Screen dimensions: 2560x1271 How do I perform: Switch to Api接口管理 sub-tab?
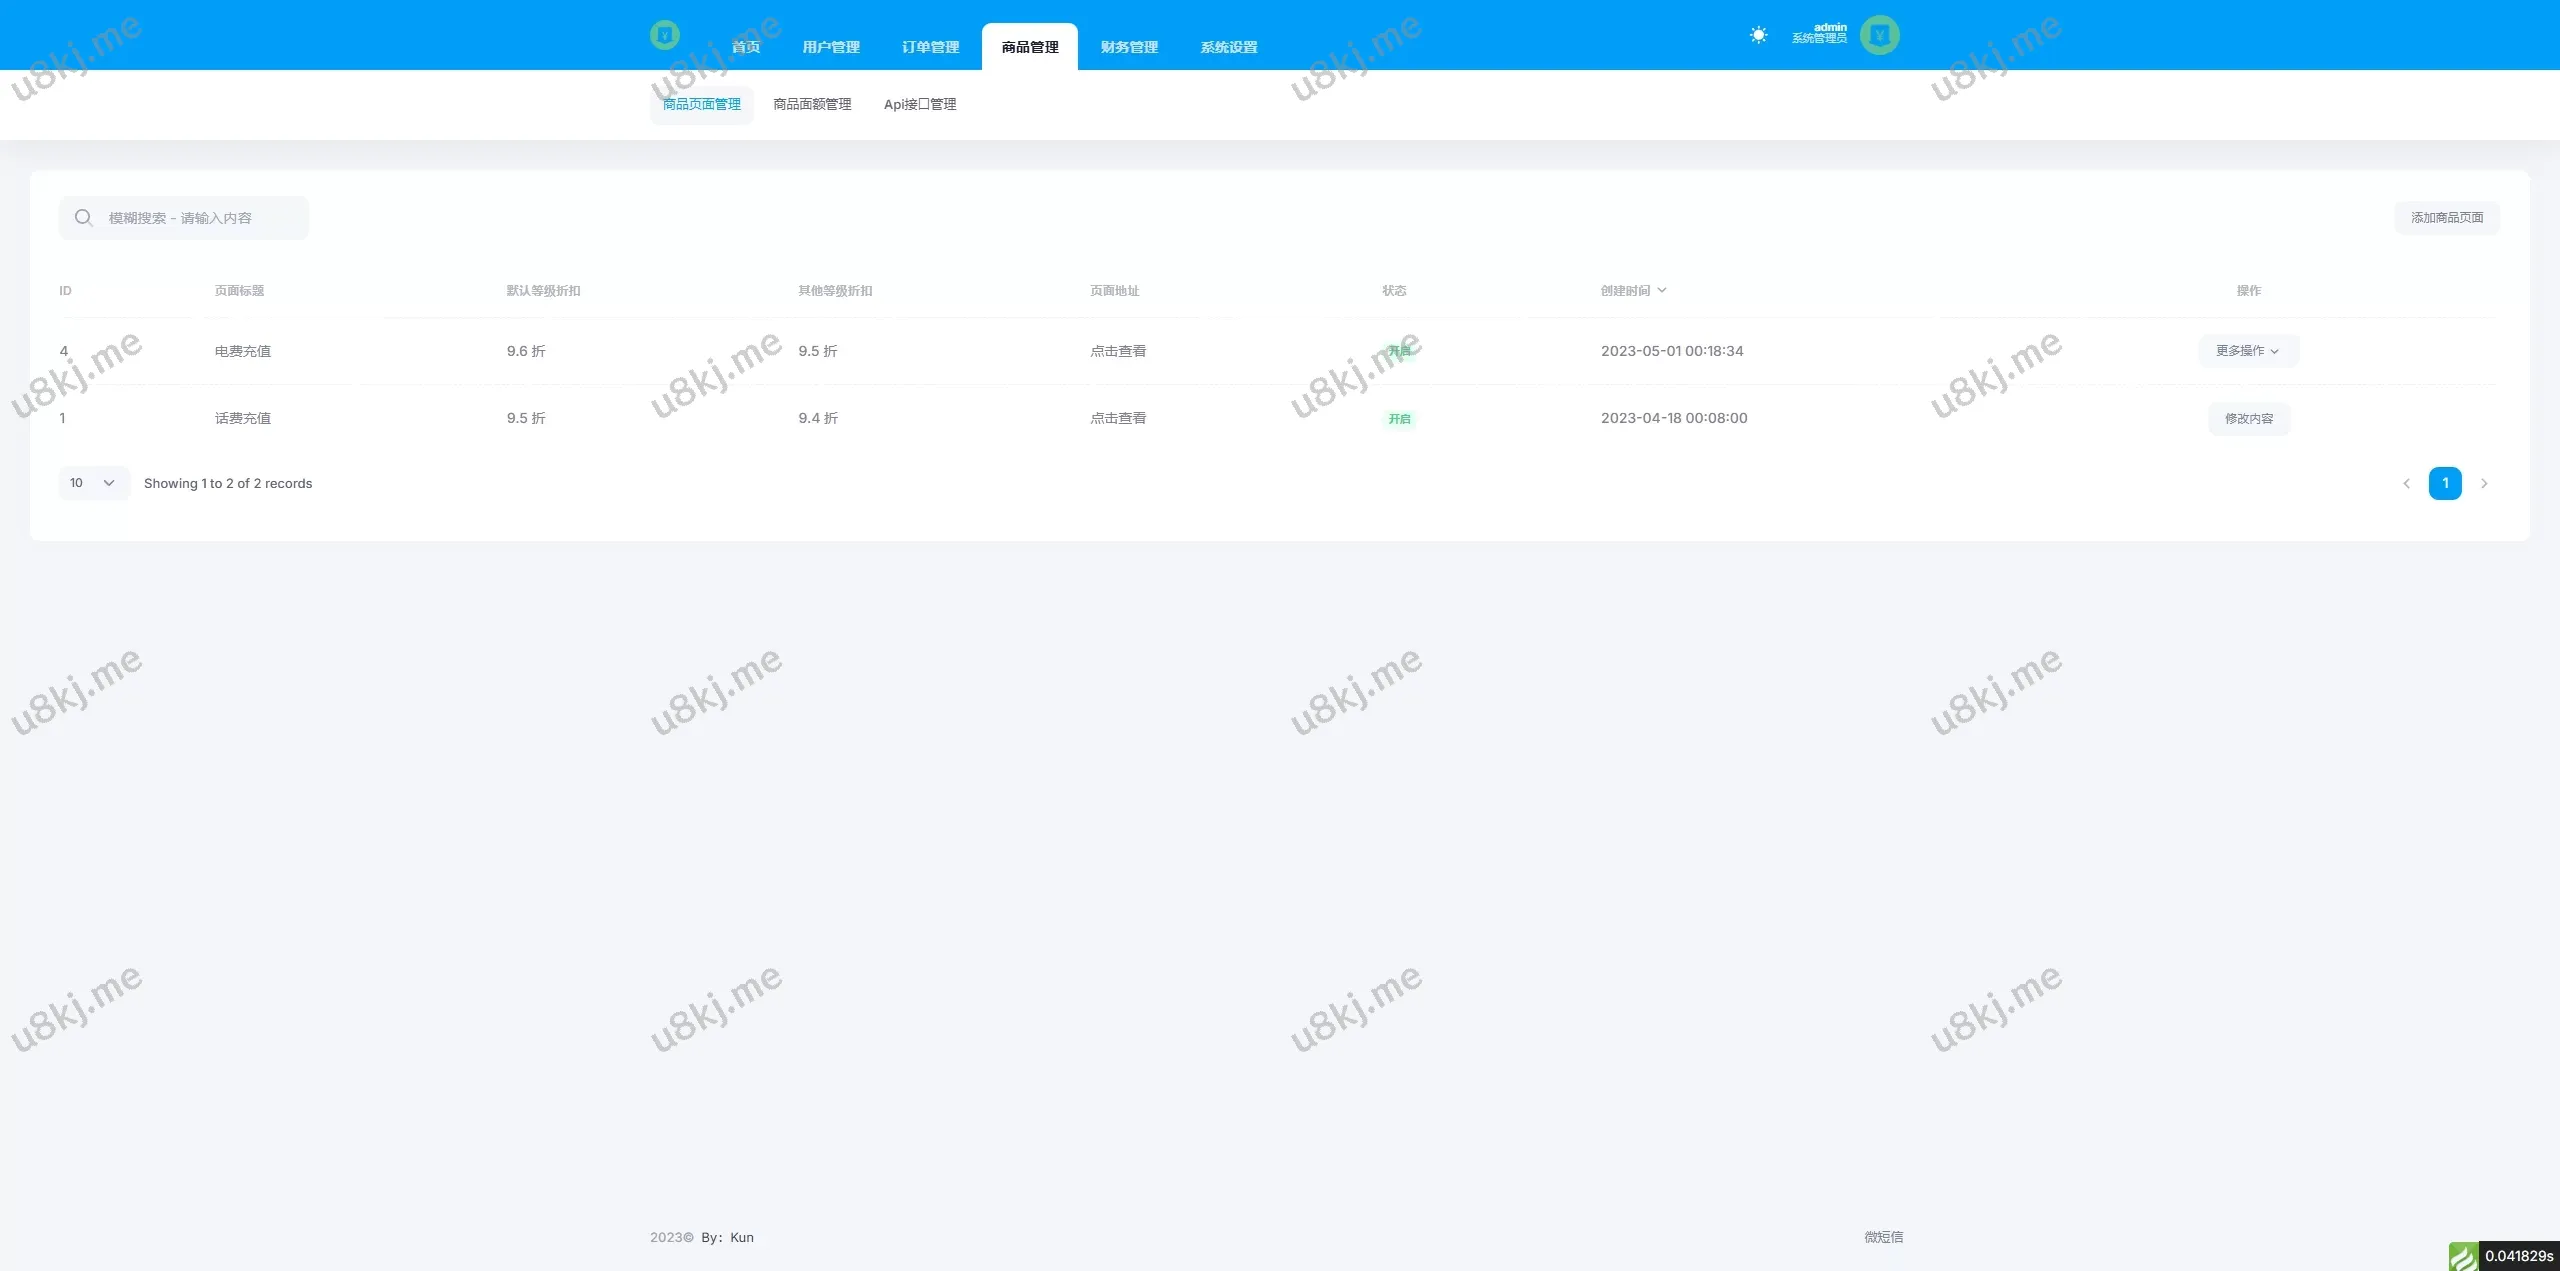click(919, 104)
